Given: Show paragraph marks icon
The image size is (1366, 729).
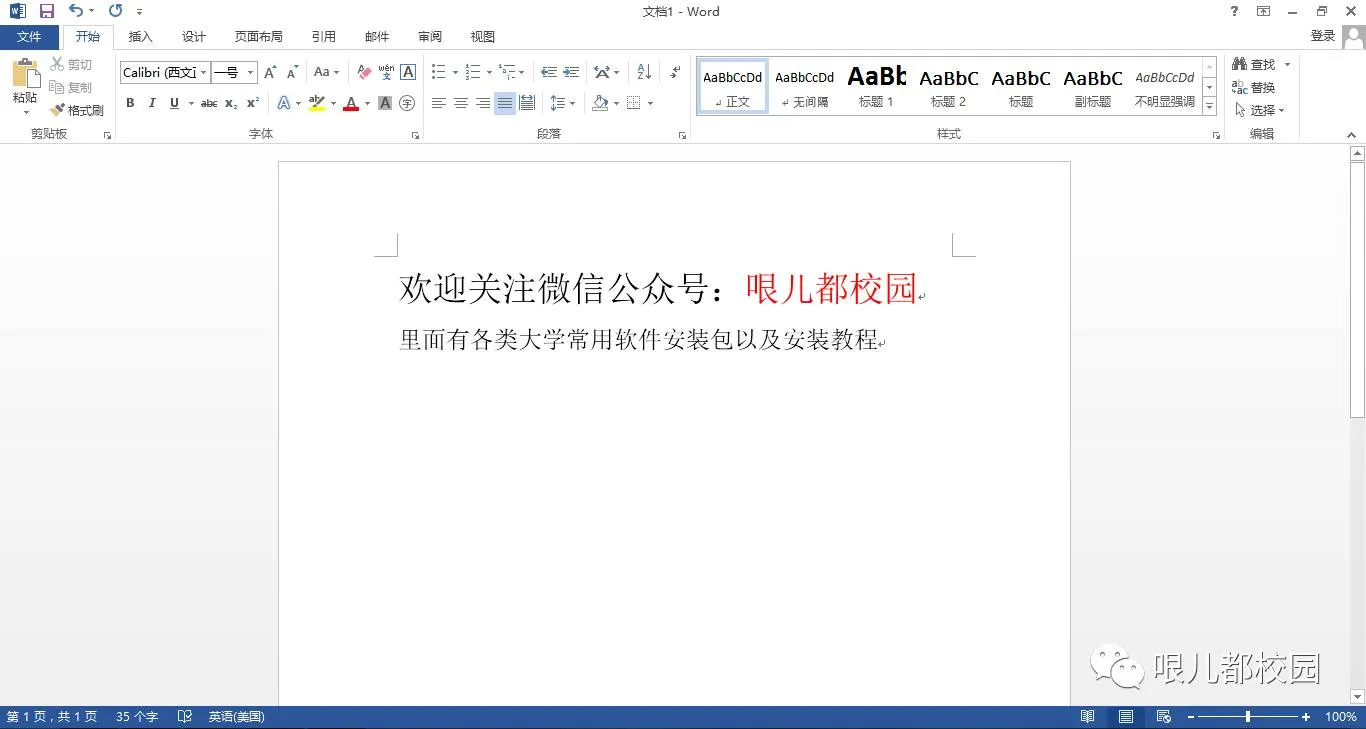Looking at the screenshot, I should [675, 72].
